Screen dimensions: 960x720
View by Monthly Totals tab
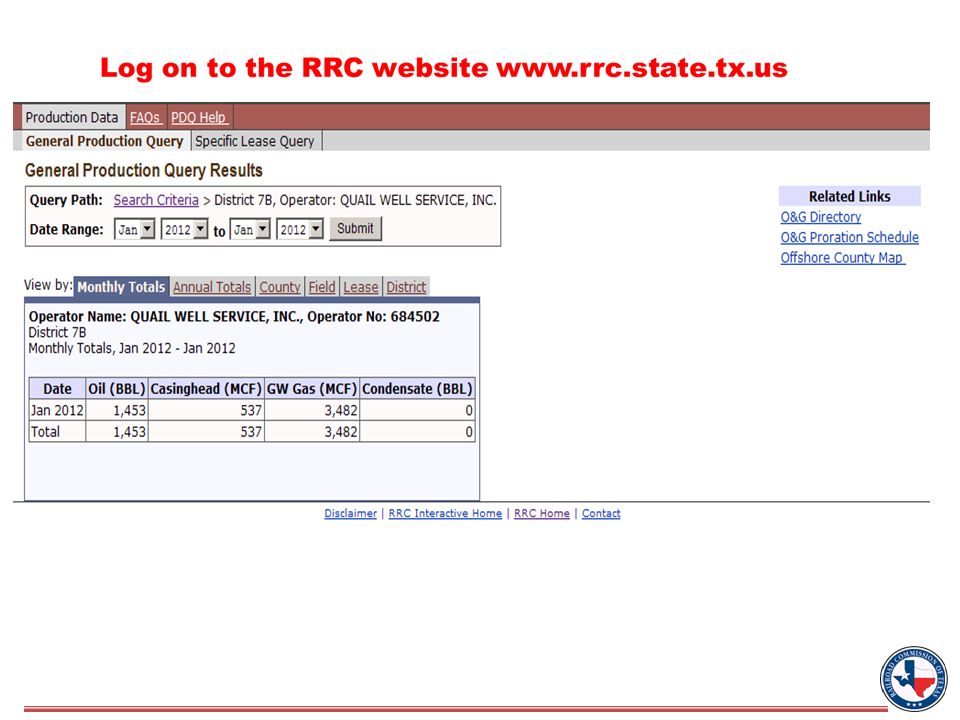click(121, 287)
